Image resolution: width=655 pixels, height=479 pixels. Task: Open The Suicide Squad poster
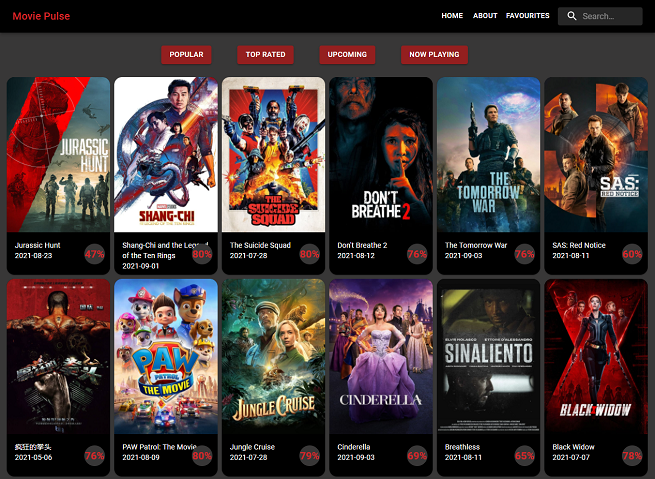[273, 155]
